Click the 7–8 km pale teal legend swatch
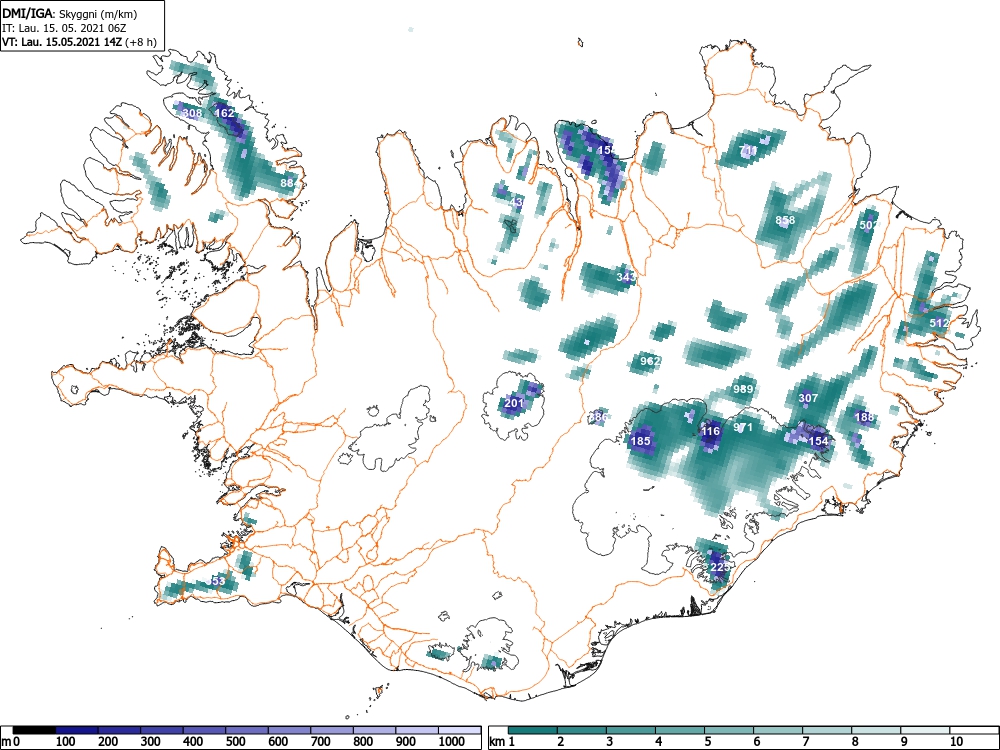 pyautogui.click(x=827, y=730)
